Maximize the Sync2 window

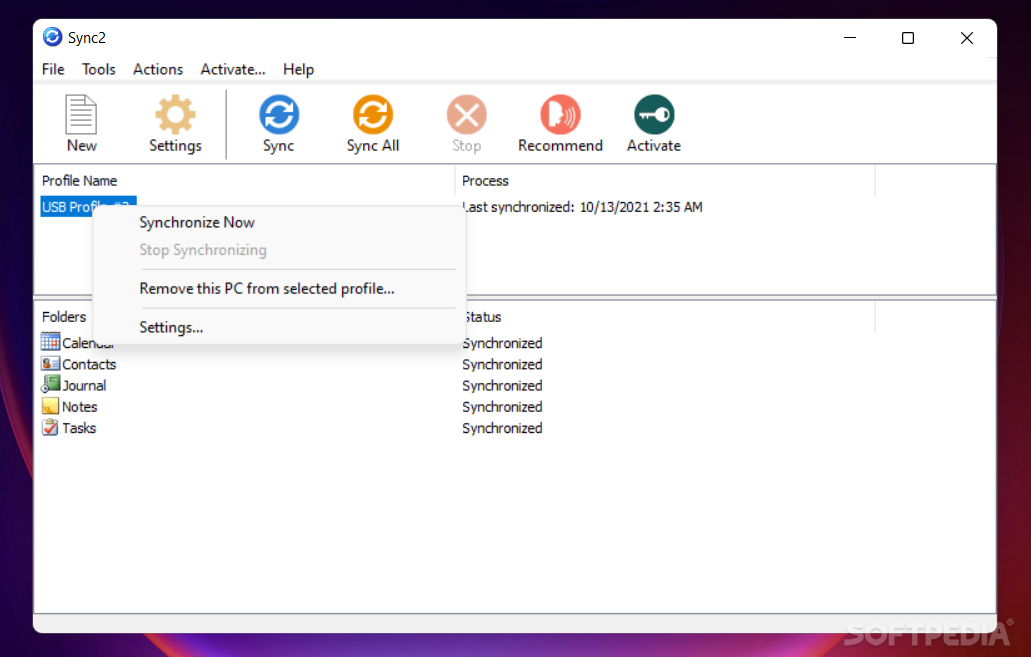908,37
